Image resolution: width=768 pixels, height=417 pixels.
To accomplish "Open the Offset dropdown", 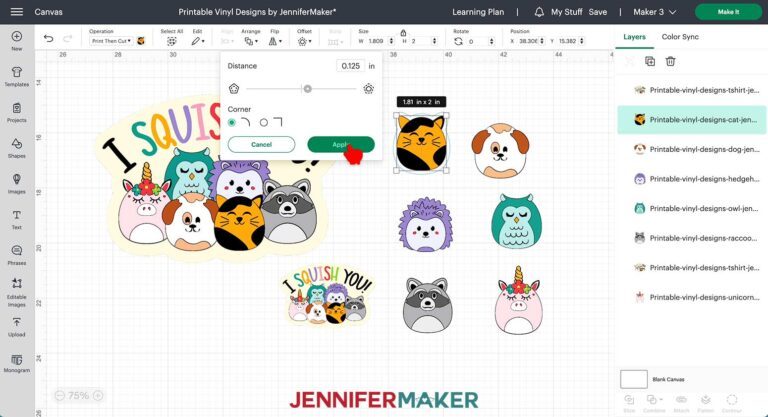I will click(305, 42).
